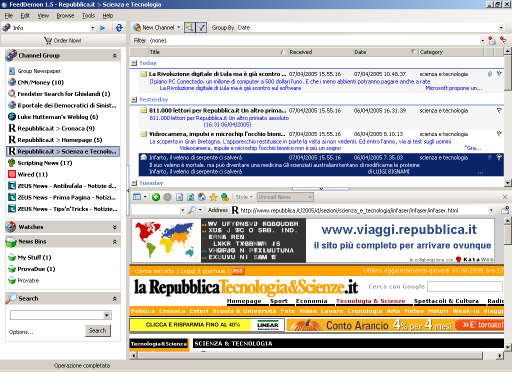Toggle the funnel filter button in toolbar
Screen dimensions: 512x372
pyautogui.click(x=201, y=28)
